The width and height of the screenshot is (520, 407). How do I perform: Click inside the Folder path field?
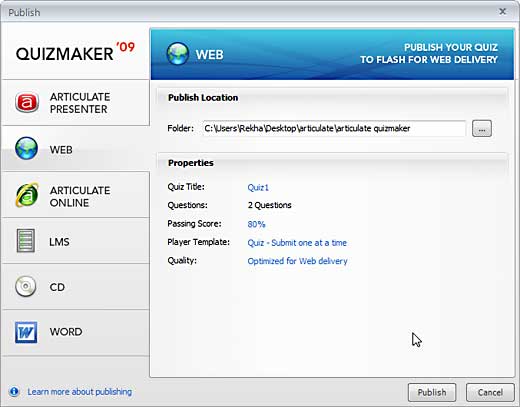[x=334, y=129]
